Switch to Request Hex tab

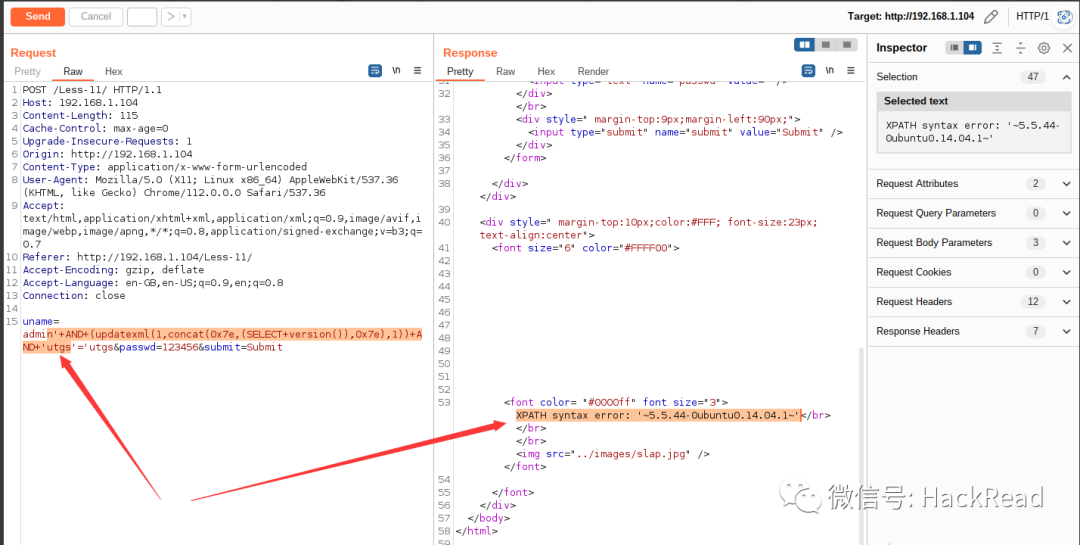114,71
